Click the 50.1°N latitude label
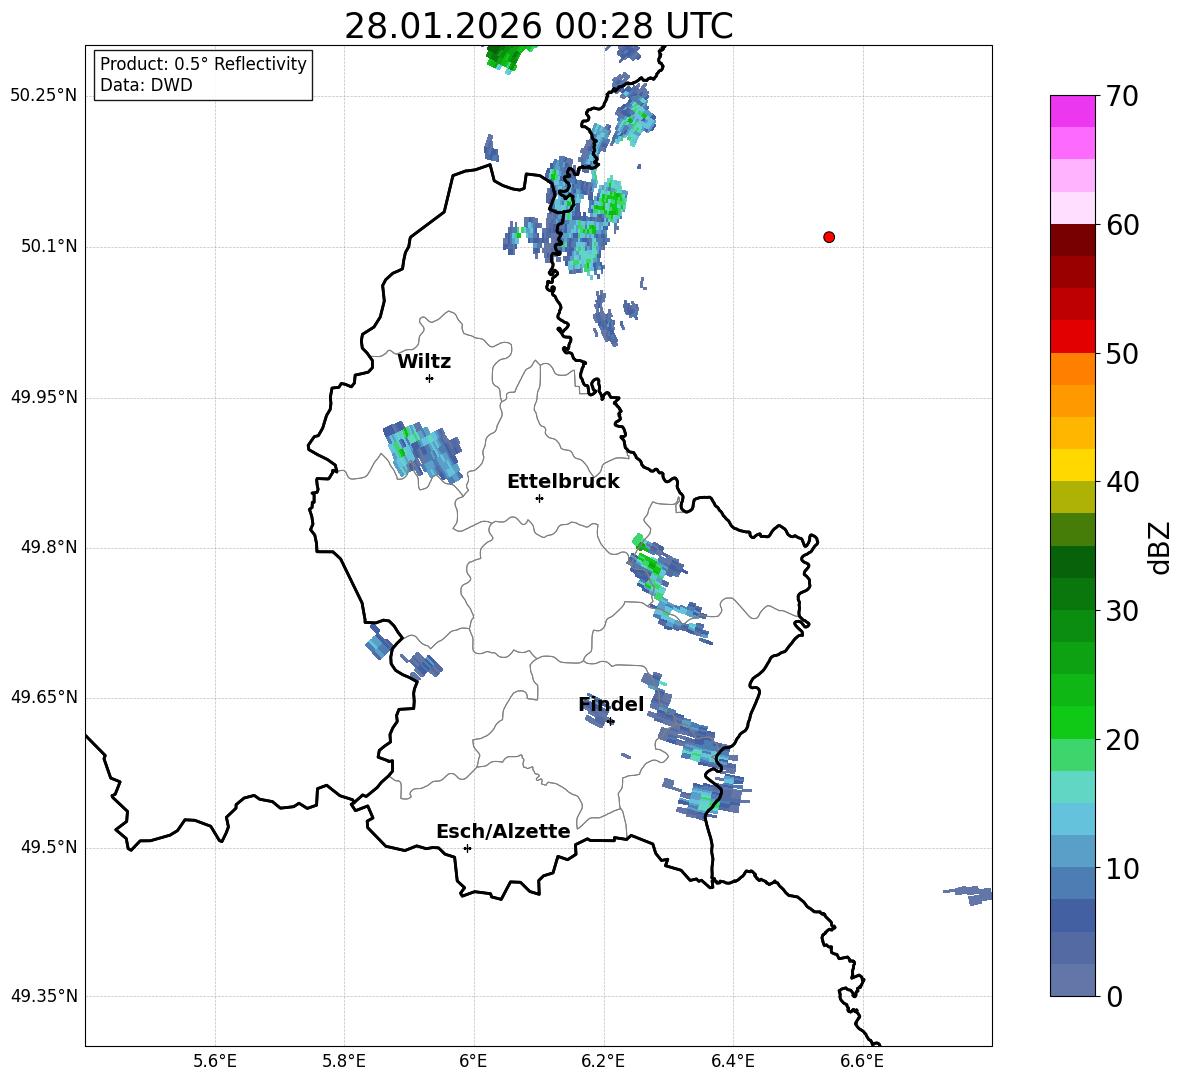 click(x=49, y=247)
